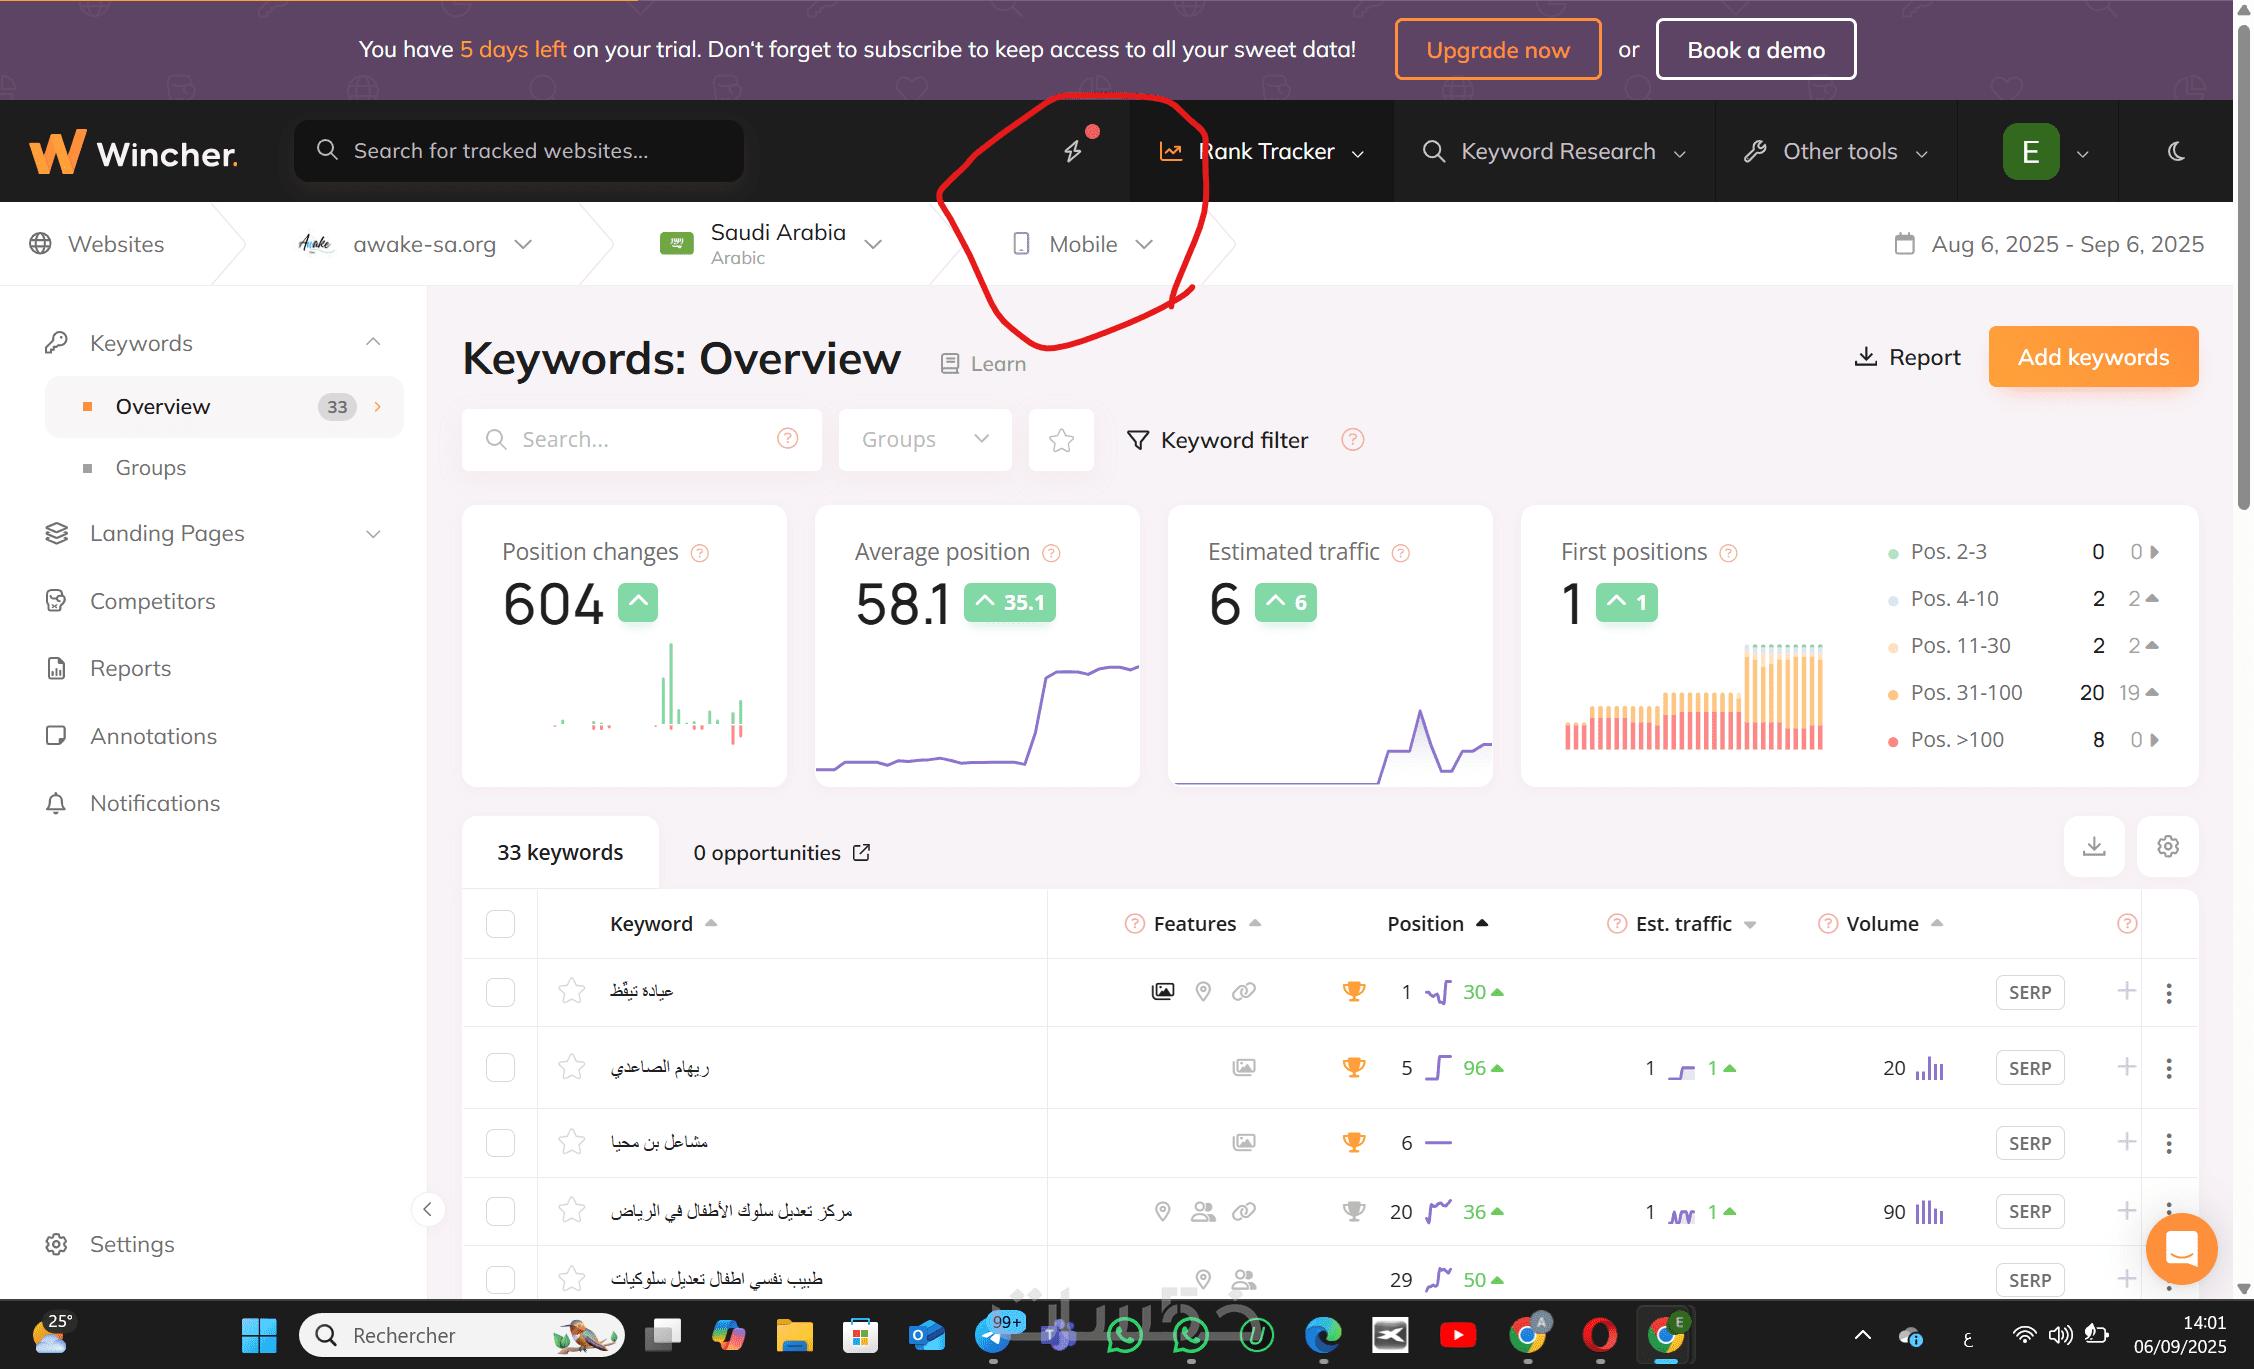
Task: Click the Upgrade now button
Action: [1497, 50]
